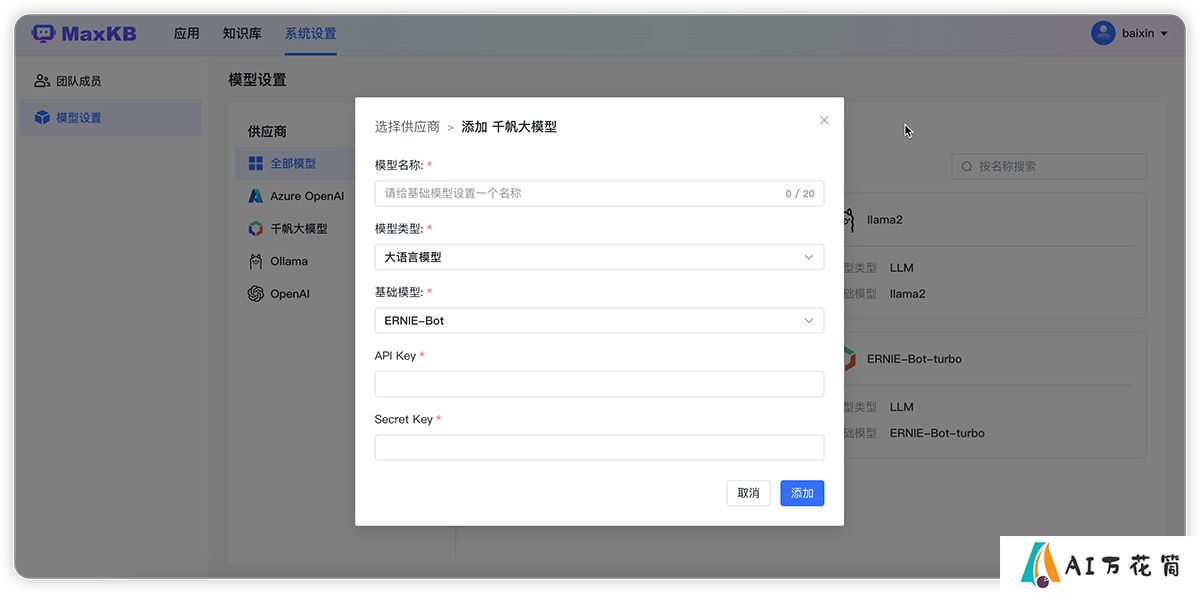Image resolution: width=1200 pixels, height=593 pixels.
Task: Click the OpenAI logo icon
Action: point(255,294)
